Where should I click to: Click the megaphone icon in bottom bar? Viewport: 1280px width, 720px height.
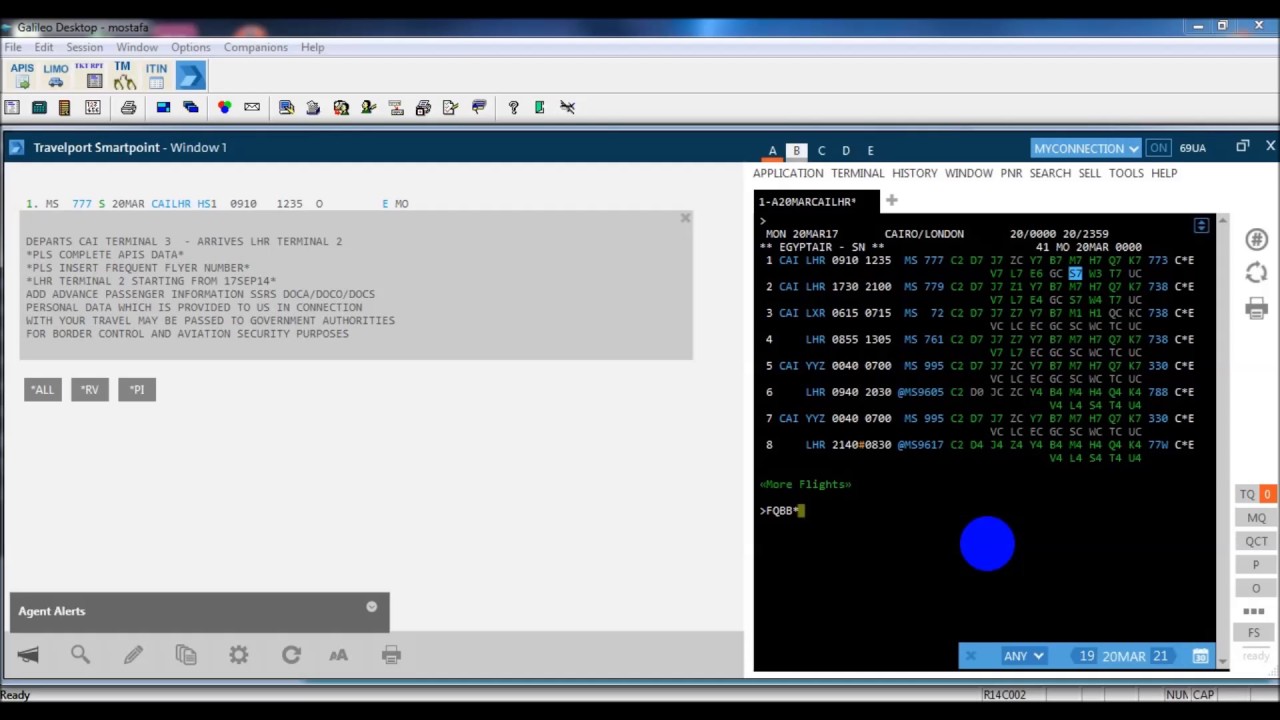28,655
